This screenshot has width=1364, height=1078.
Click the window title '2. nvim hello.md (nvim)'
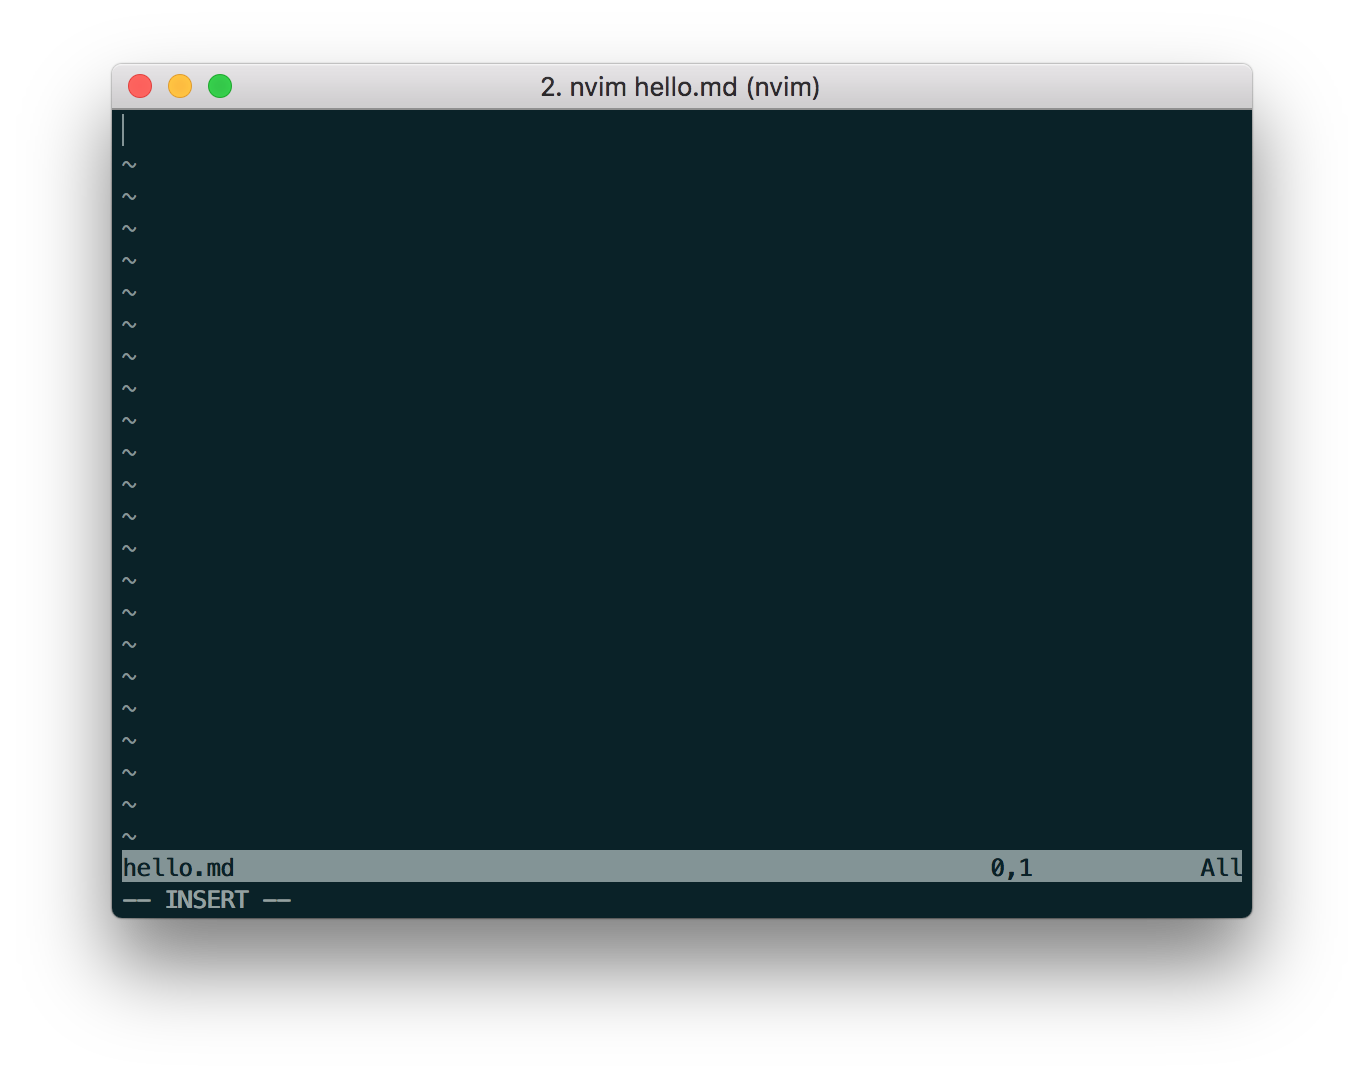(680, 87)
